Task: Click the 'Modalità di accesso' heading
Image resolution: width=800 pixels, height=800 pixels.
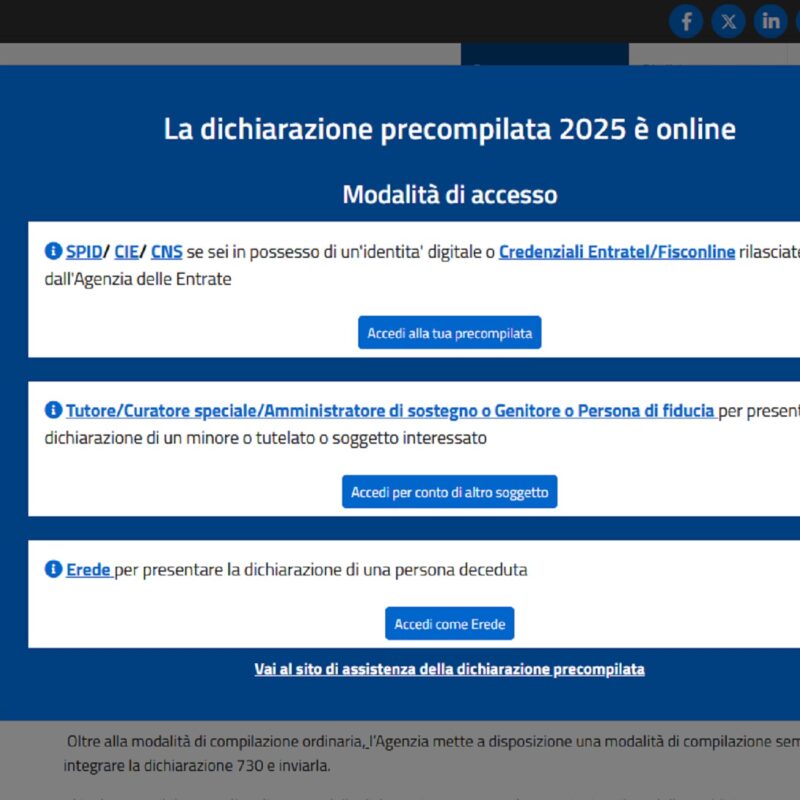Action: click(449, 194)
